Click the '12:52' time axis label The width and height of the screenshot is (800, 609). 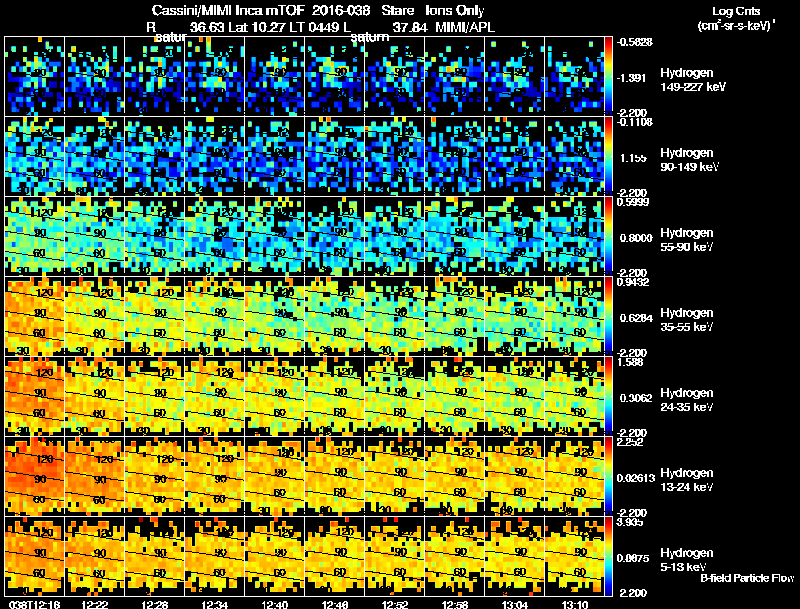coord(395,604)
